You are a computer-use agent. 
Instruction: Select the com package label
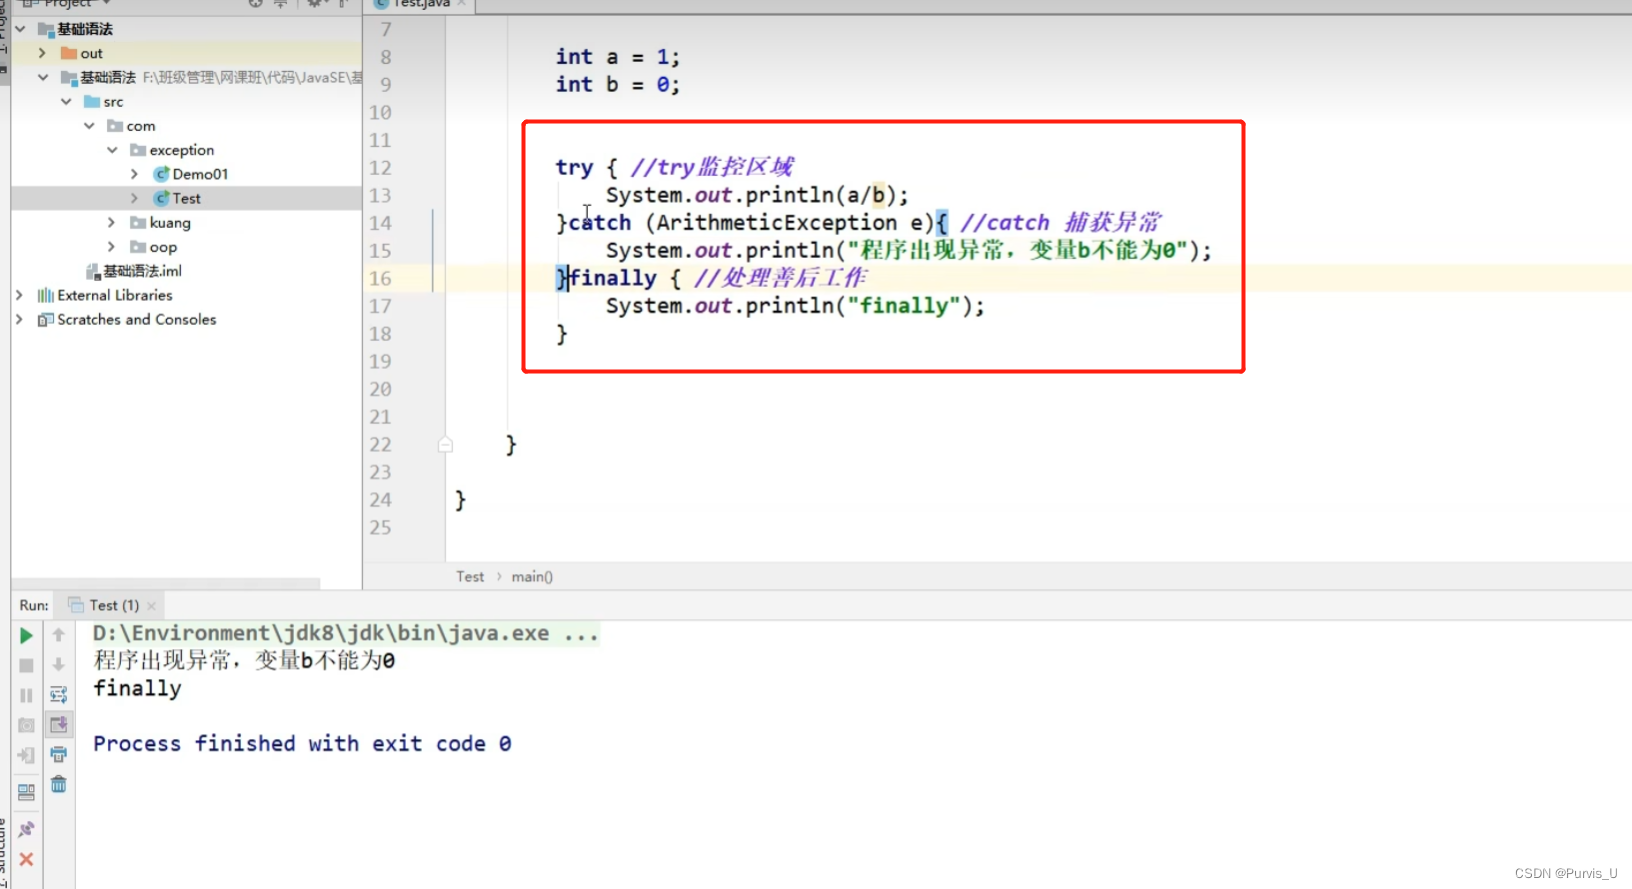point(141,126)
